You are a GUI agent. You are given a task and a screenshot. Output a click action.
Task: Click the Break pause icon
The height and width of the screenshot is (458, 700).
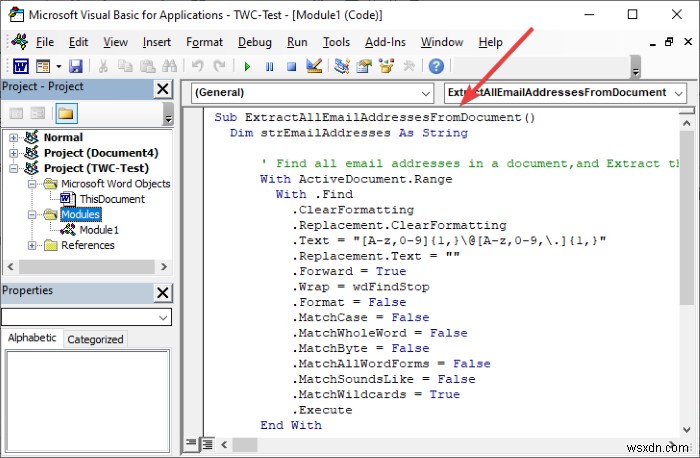(269, 67)
